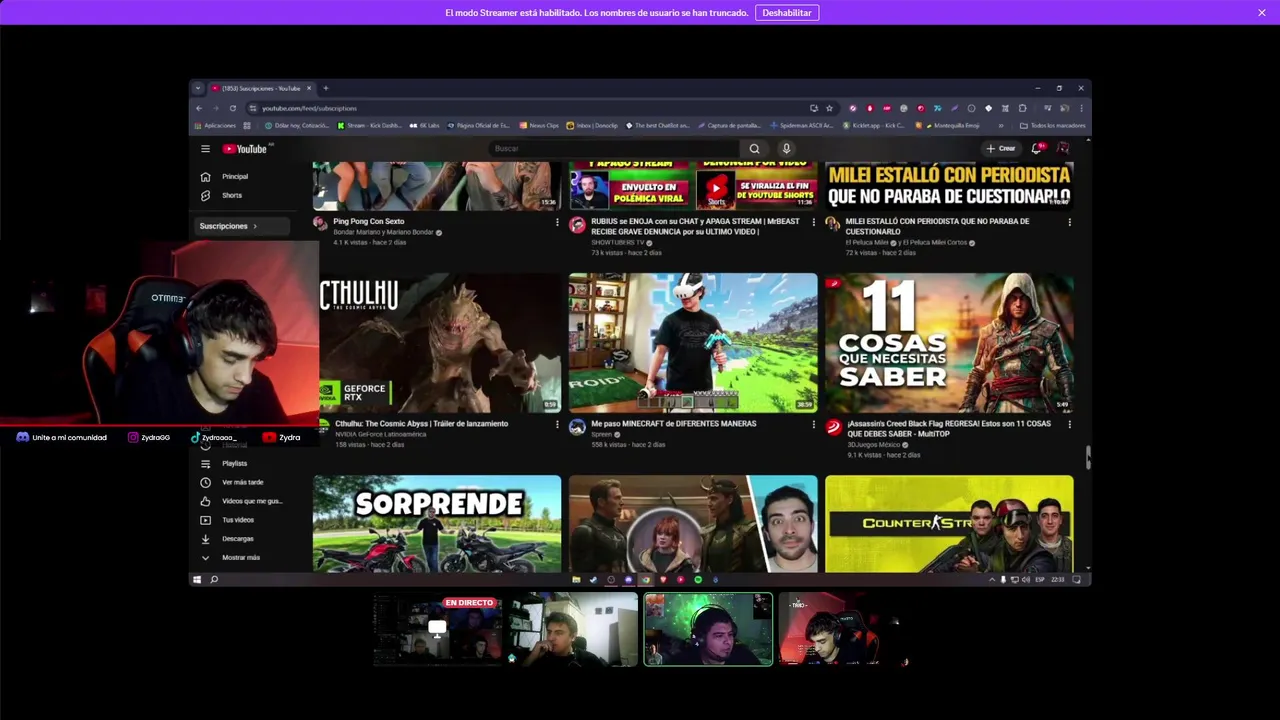Open Chrome three-dot menu
Viewport: 1280px width, 720px height.
tap(1080, 108)
